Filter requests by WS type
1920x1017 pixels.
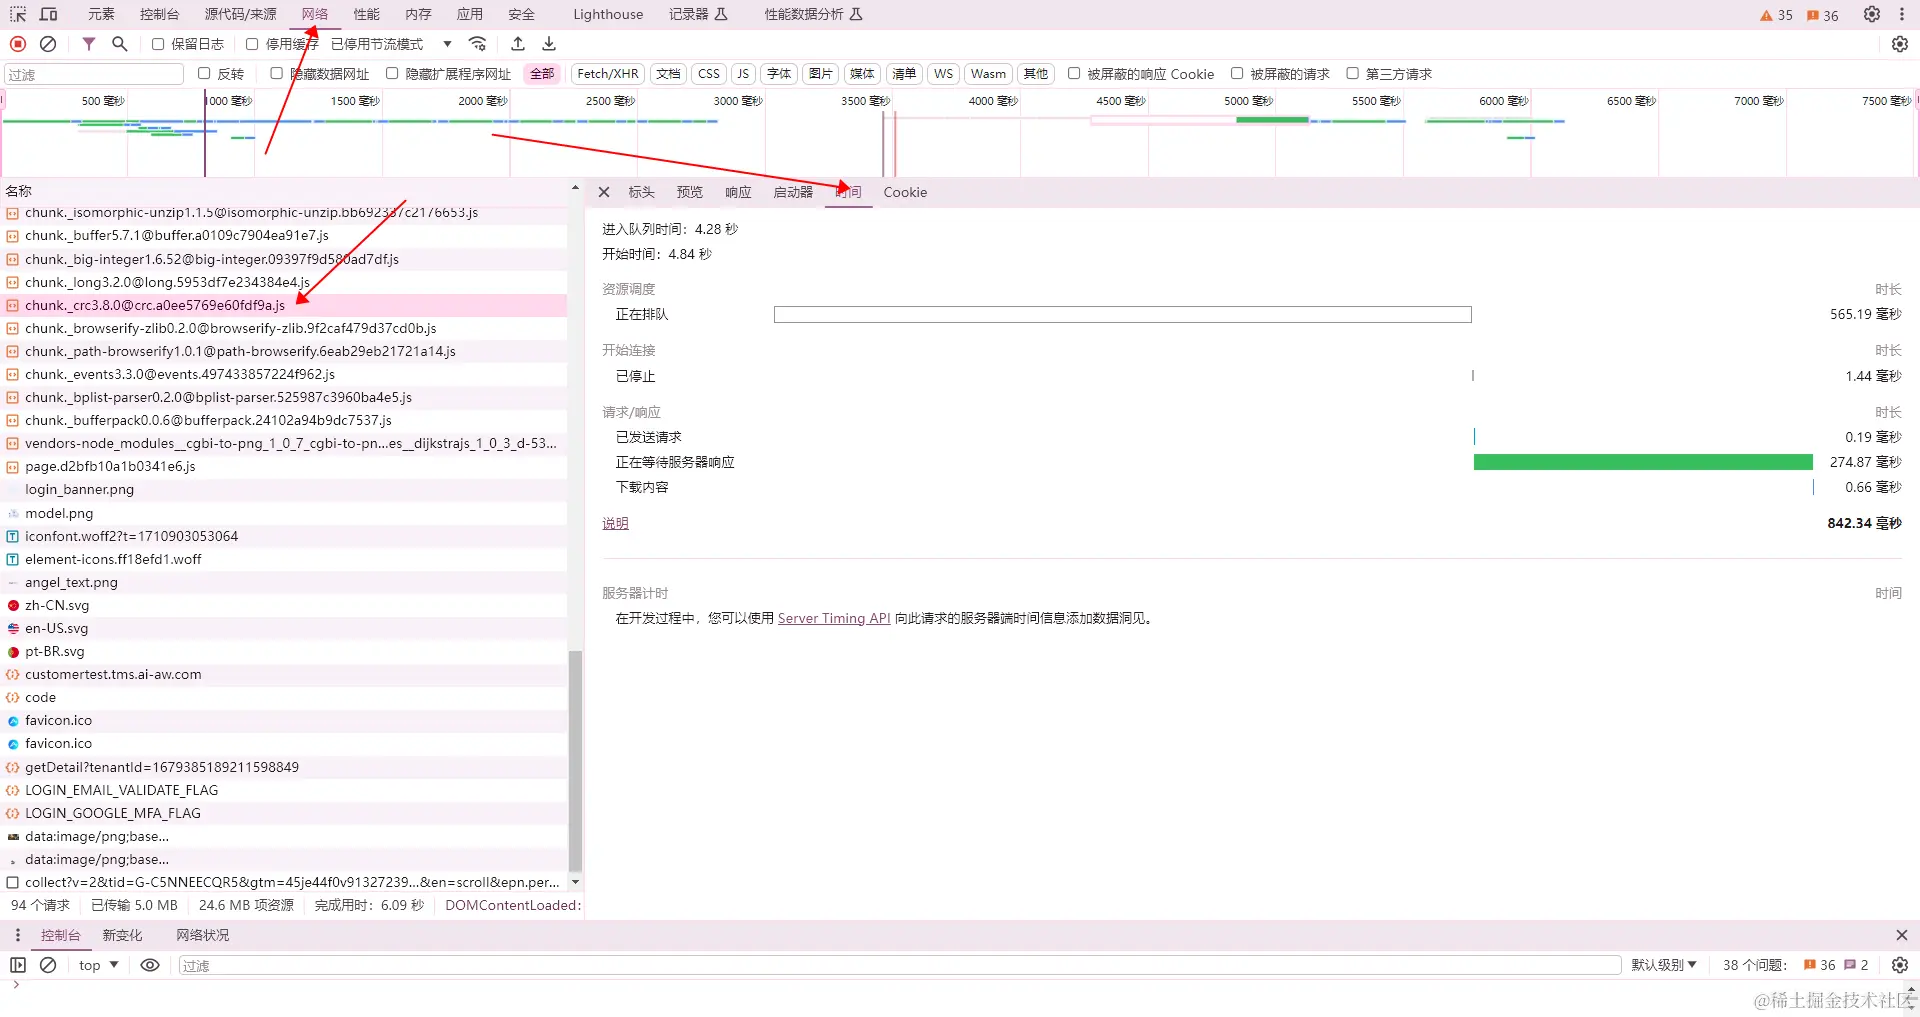click(943, 74)
